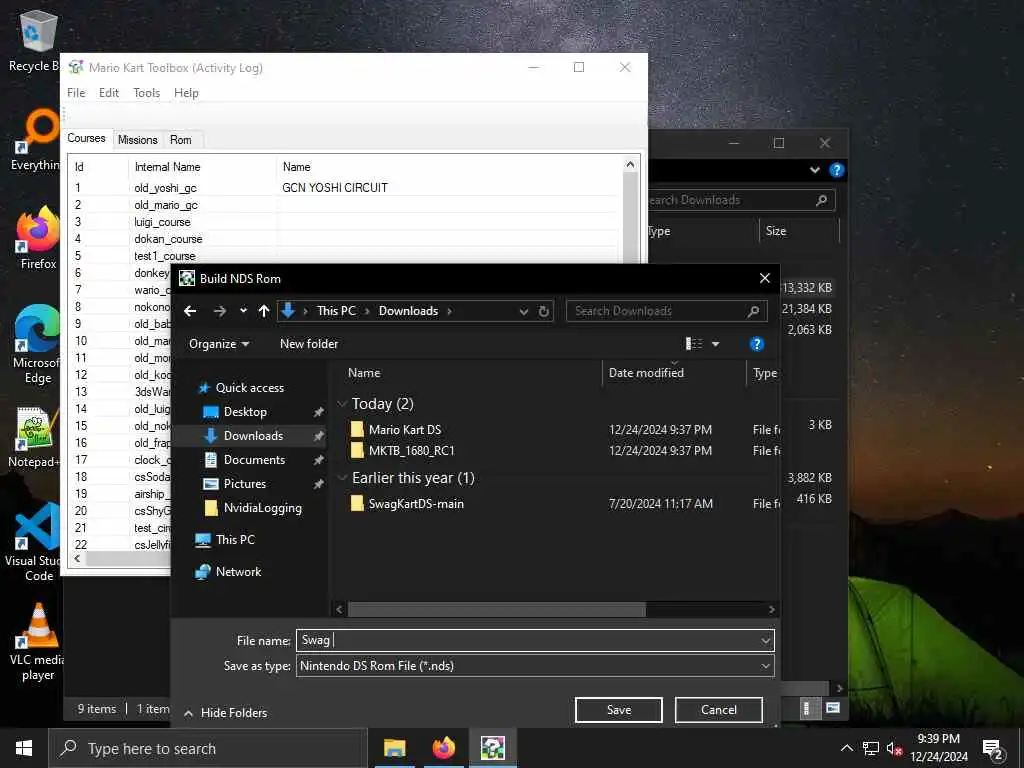
Task: Refresh the Downloads folder listing
Action: pyautogui.click(x=543, y=312)
